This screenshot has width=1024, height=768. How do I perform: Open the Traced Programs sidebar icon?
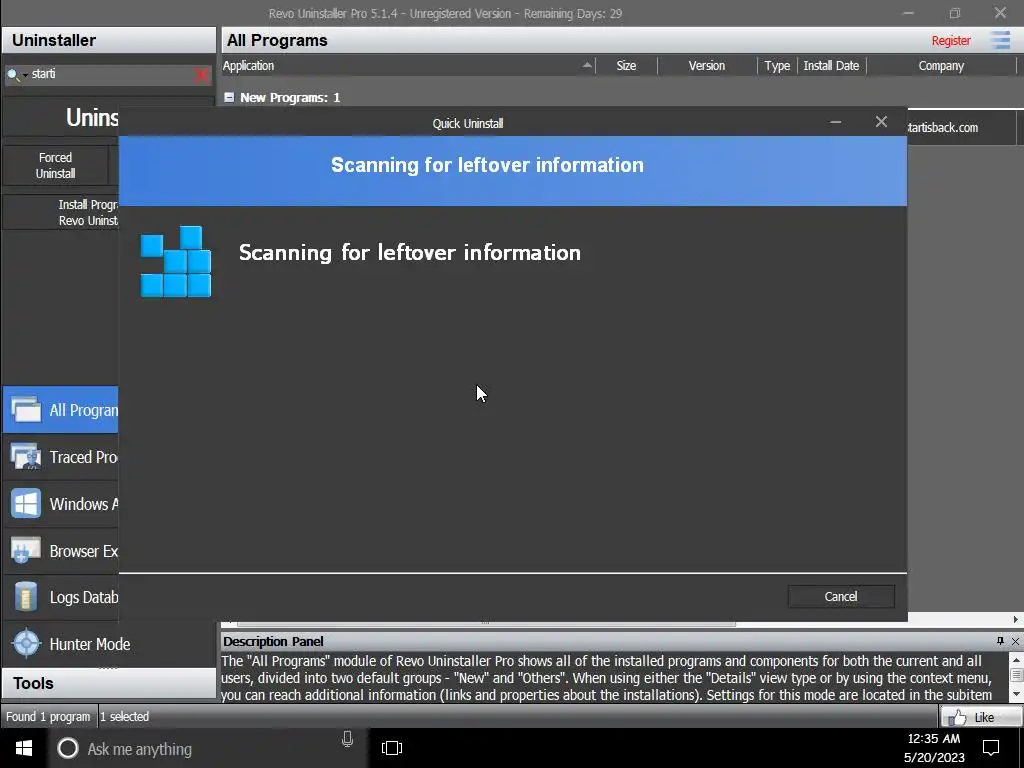click(x=26, y=457)
